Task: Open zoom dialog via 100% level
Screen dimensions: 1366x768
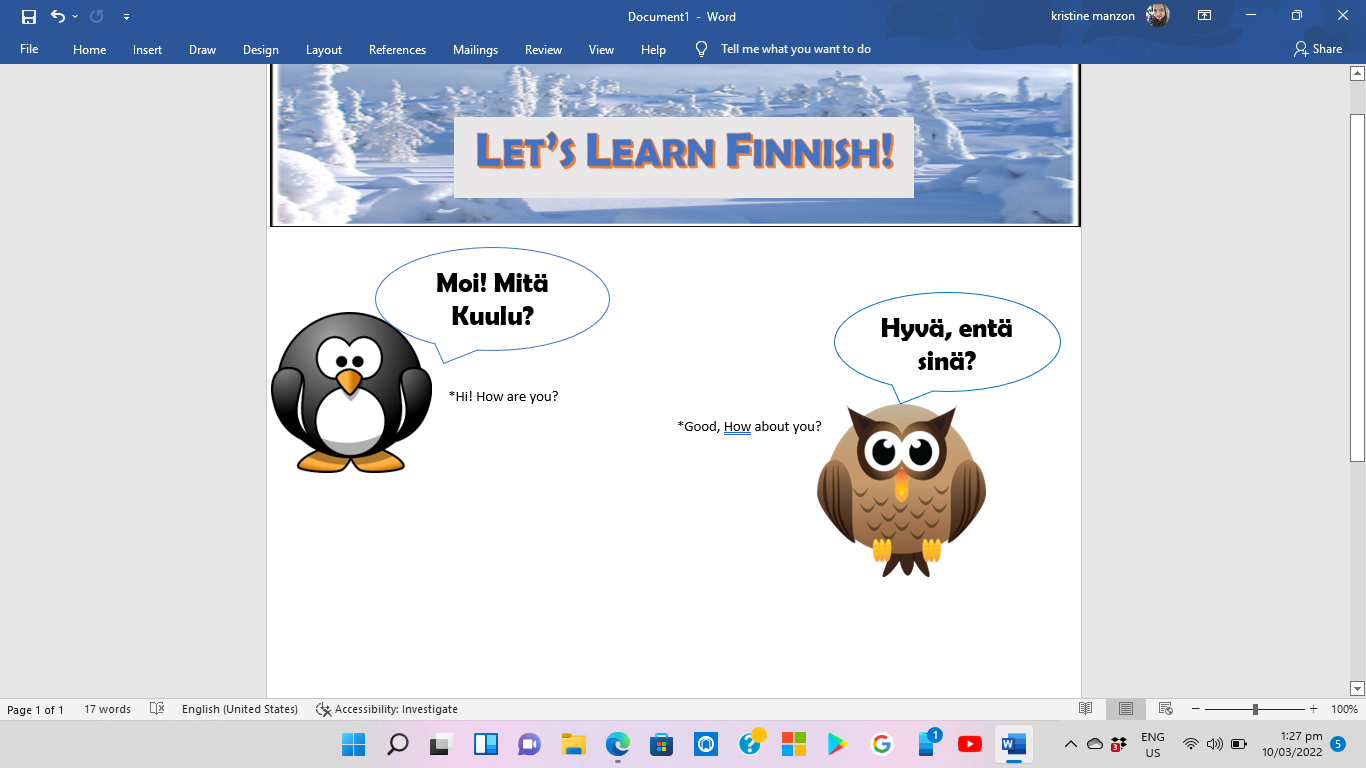Action: [1344, 709]
